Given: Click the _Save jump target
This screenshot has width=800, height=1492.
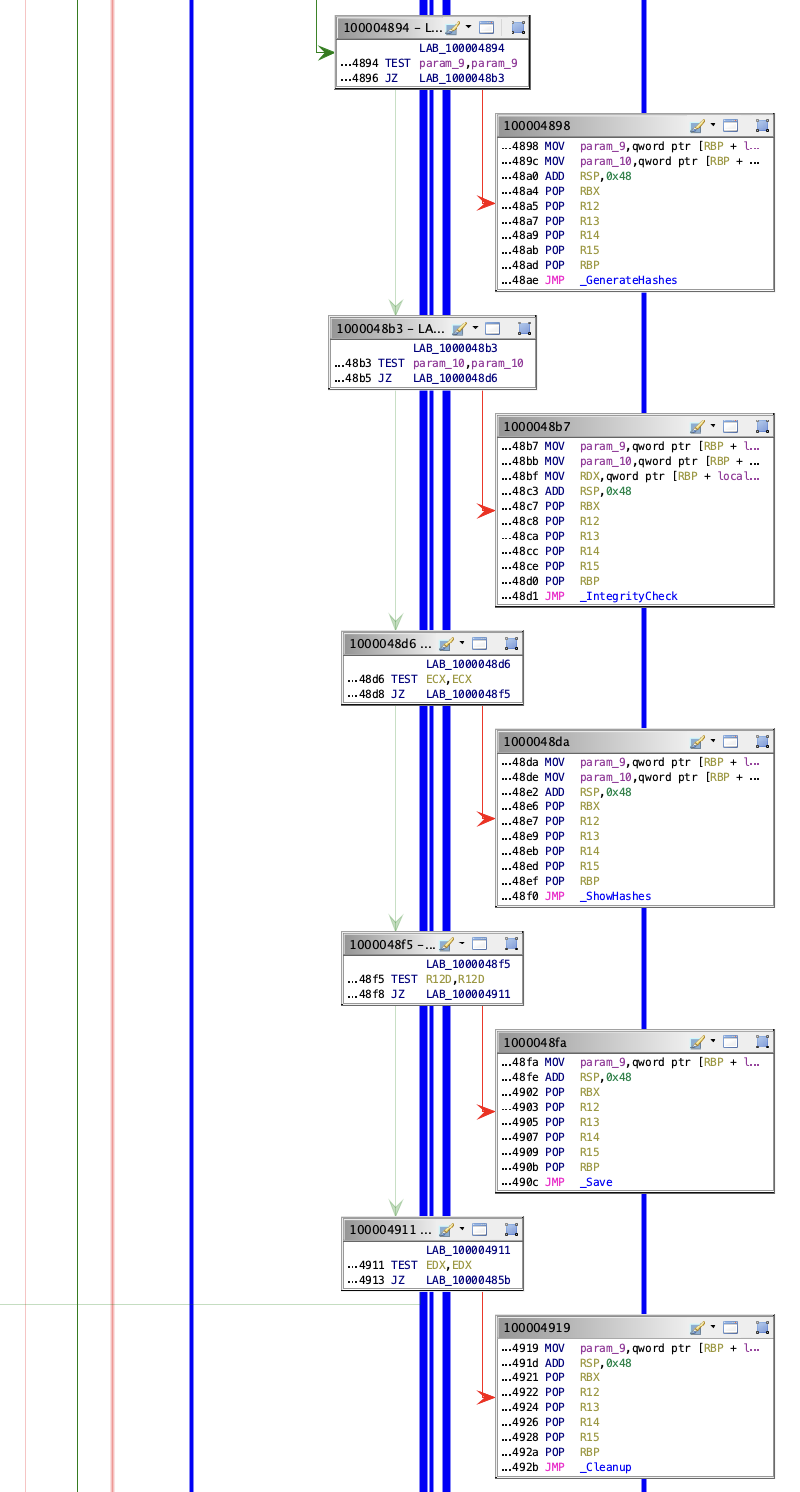Looking at the screenshot, I should tap(596, 1182).
